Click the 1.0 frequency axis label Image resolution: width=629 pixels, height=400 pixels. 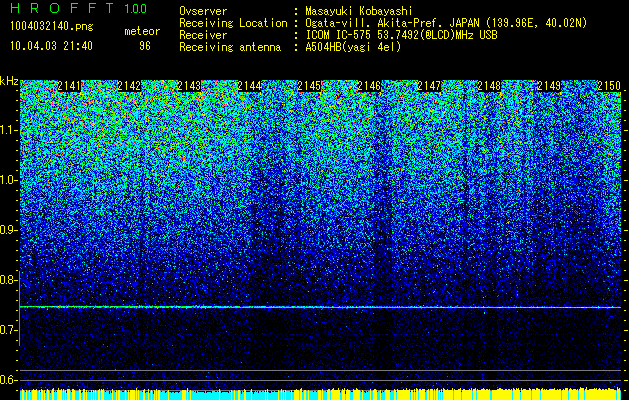point(8,180)
